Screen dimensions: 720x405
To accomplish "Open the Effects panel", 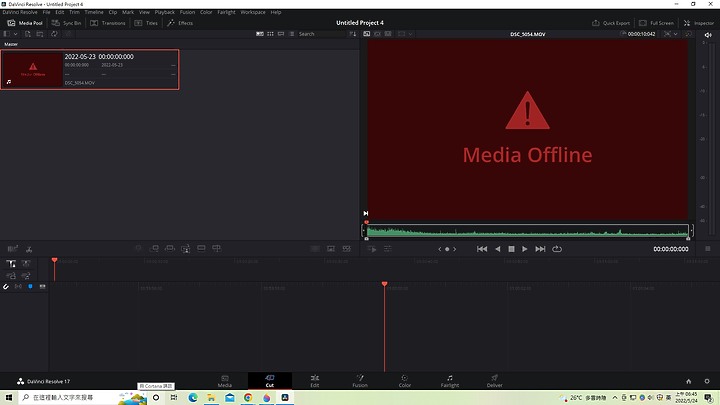I will [180, 23].
